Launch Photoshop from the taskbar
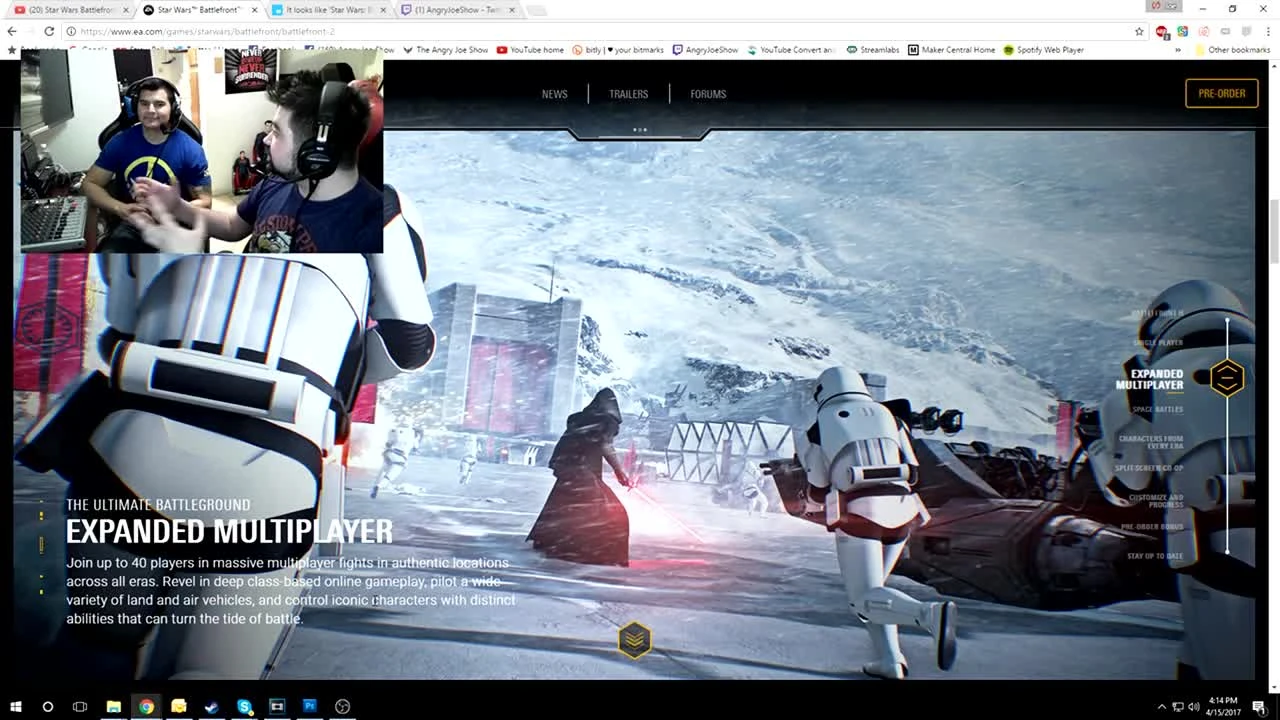The image size is (1280, 720). [x=309, y=707]
